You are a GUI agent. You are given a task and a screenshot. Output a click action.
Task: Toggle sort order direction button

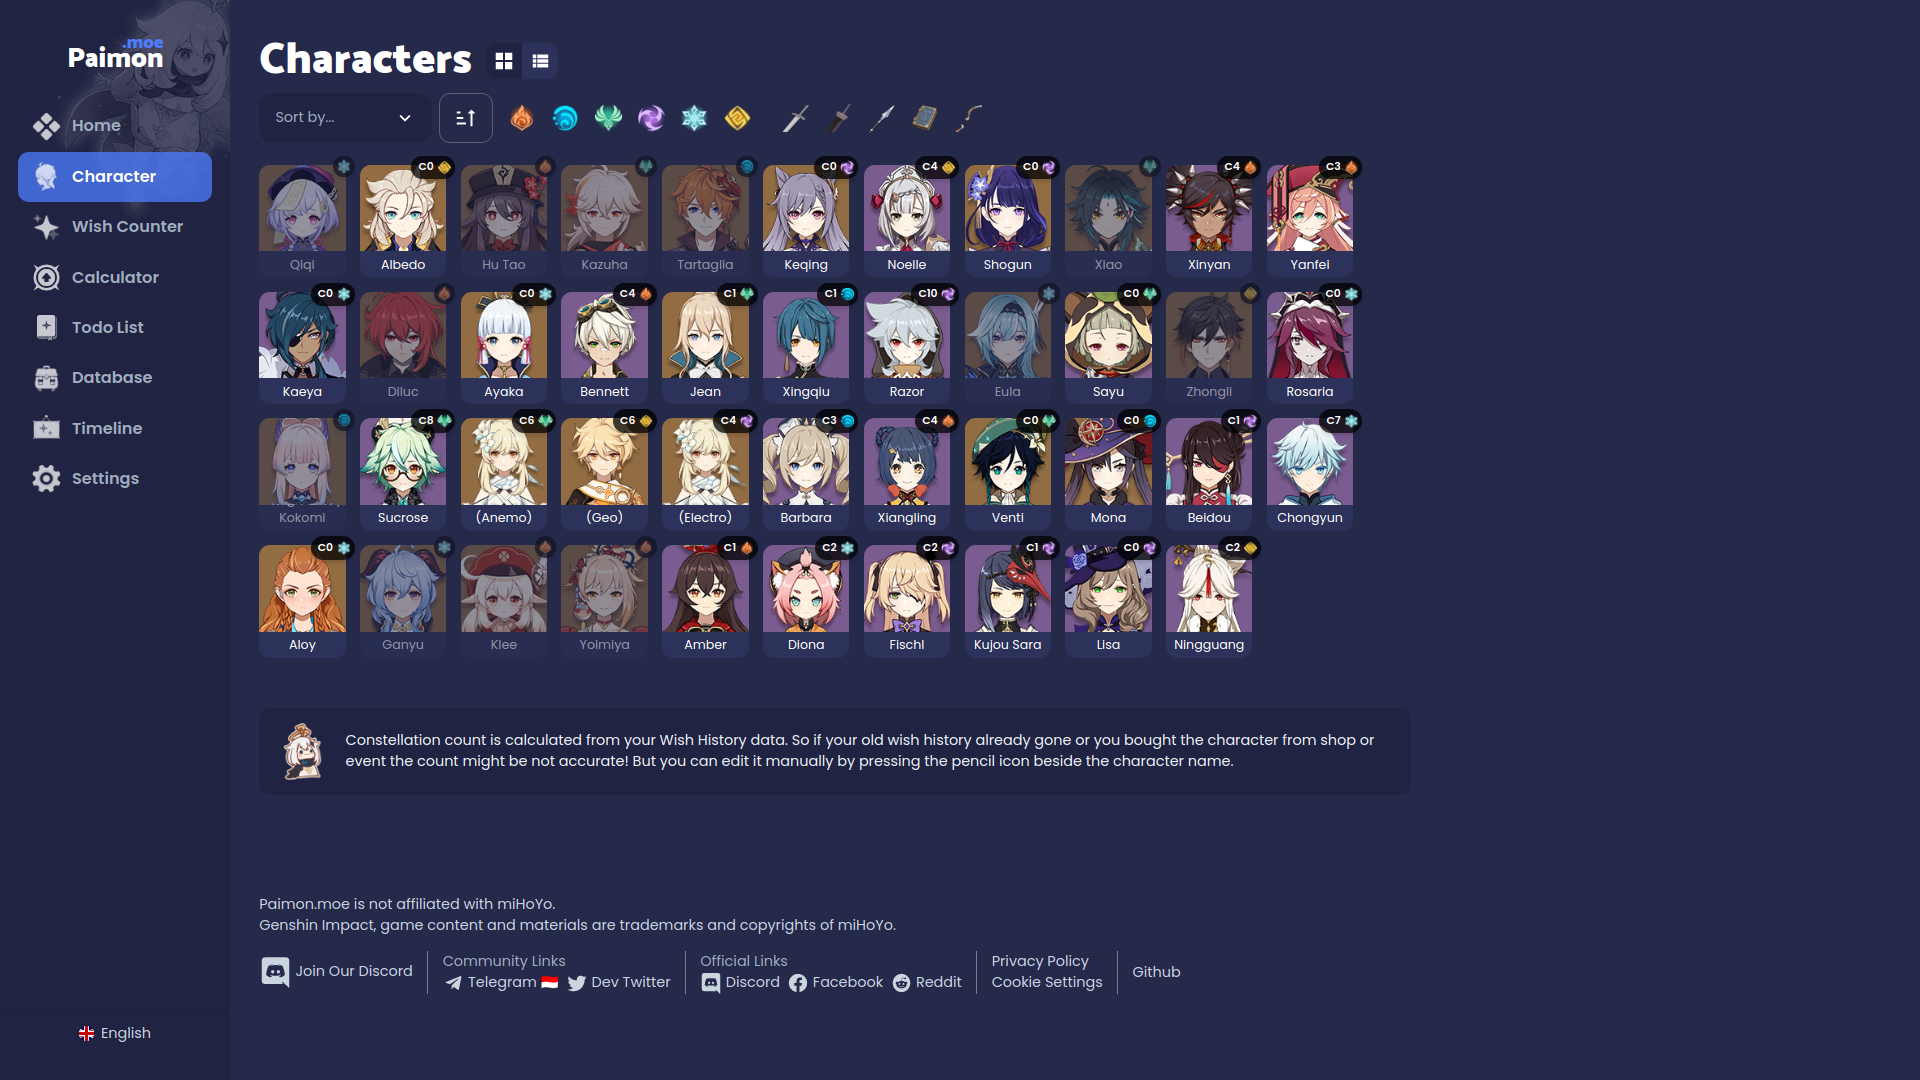click(x=466, y=118)
